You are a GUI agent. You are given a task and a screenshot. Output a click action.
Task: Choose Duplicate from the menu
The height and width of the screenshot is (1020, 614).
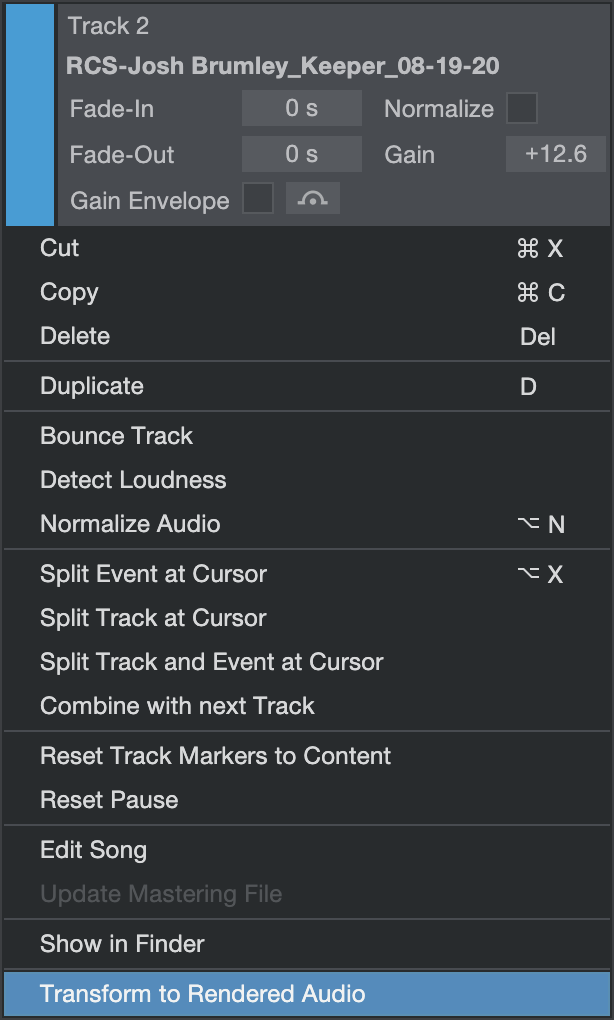point(92,386)
